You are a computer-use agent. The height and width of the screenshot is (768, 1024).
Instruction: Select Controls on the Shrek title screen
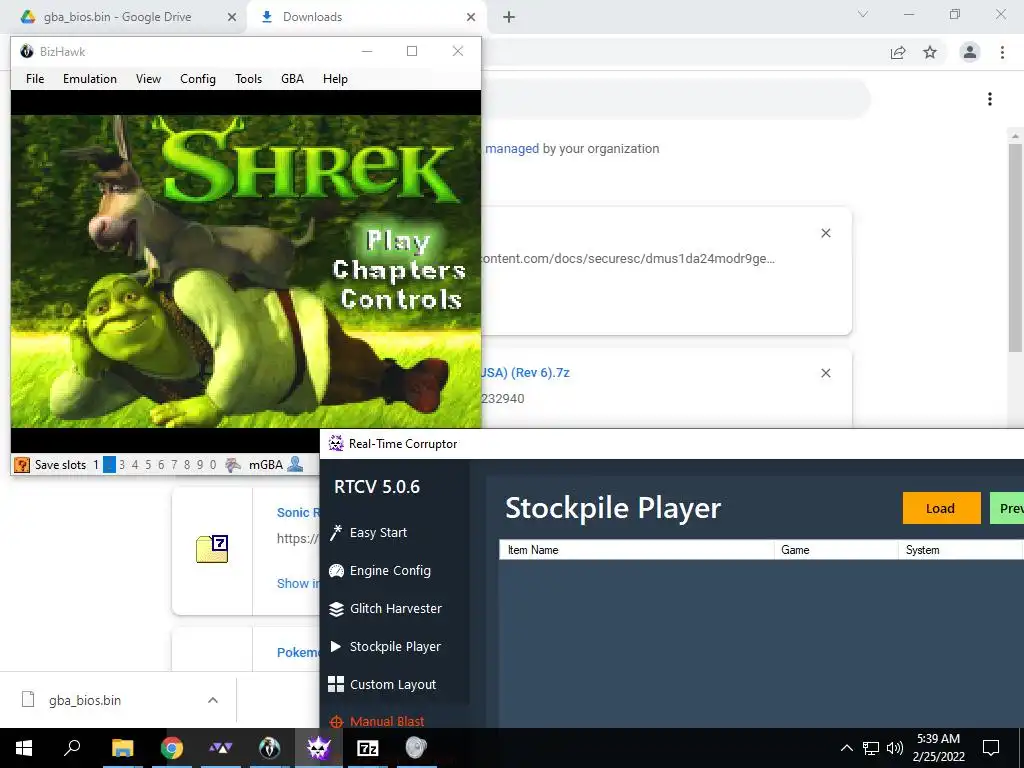(x=401, y=299)
